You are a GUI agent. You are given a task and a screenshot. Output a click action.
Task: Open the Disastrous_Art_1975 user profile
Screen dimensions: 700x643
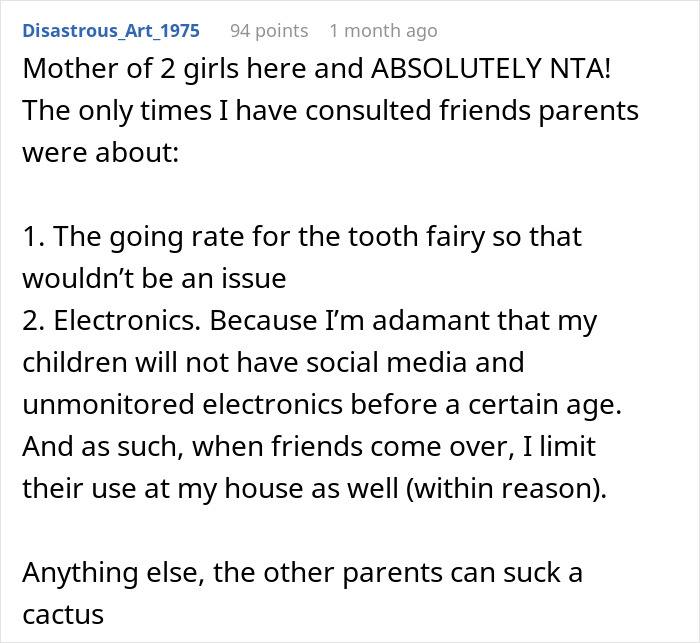tap(111, 31)
